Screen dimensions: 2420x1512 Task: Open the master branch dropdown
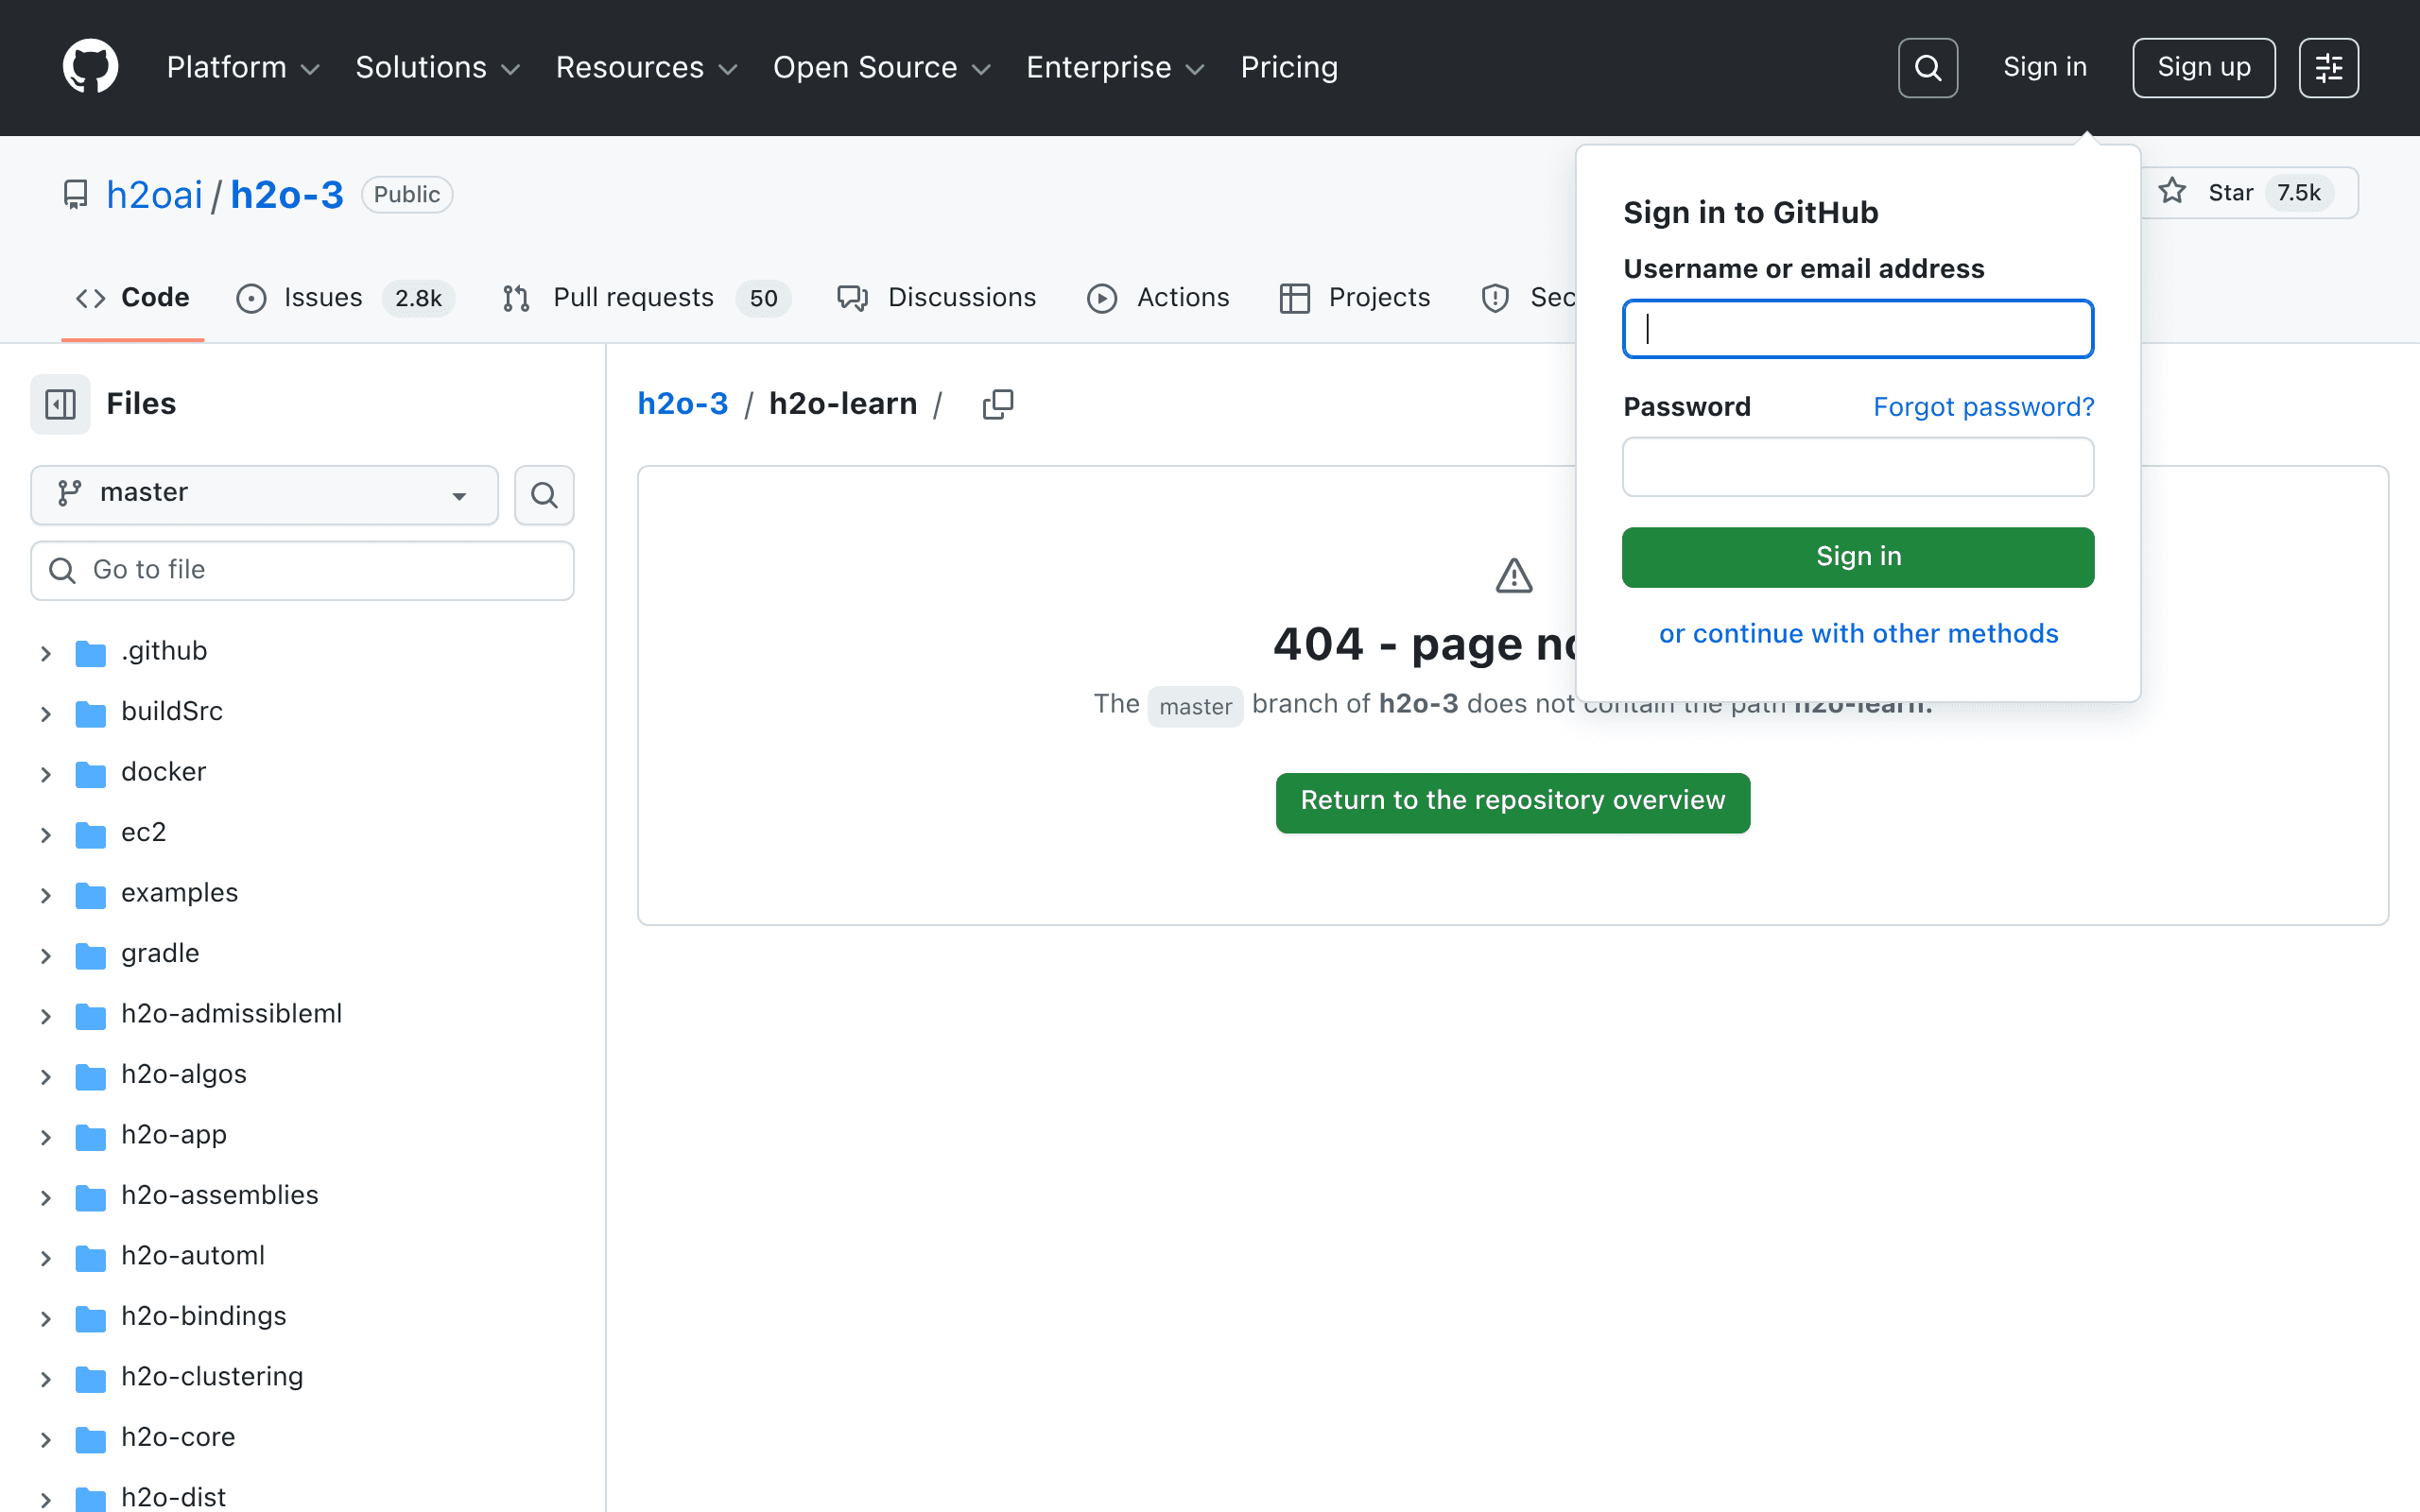pyautogui.click(x=264, y=495)
